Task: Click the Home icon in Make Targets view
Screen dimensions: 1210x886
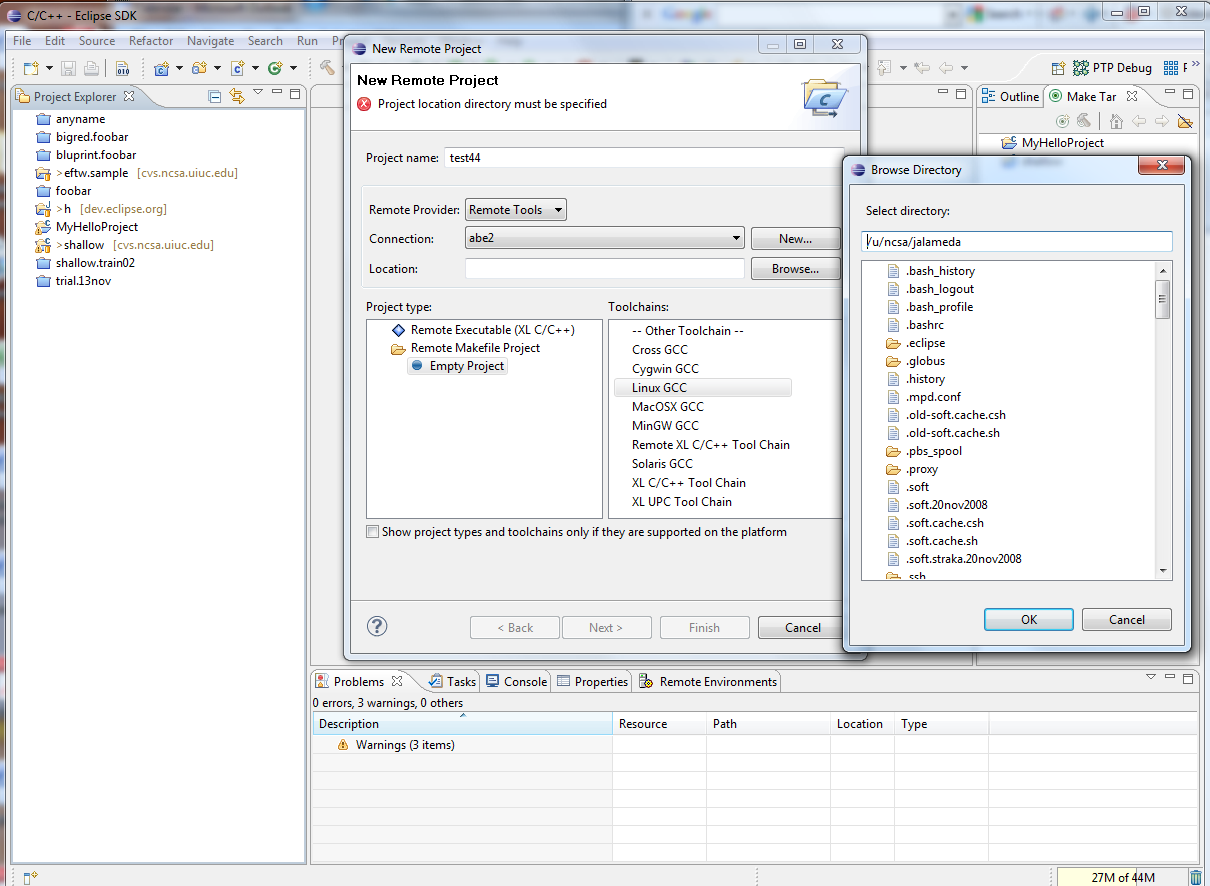Action: click(x=1116, y=121)
